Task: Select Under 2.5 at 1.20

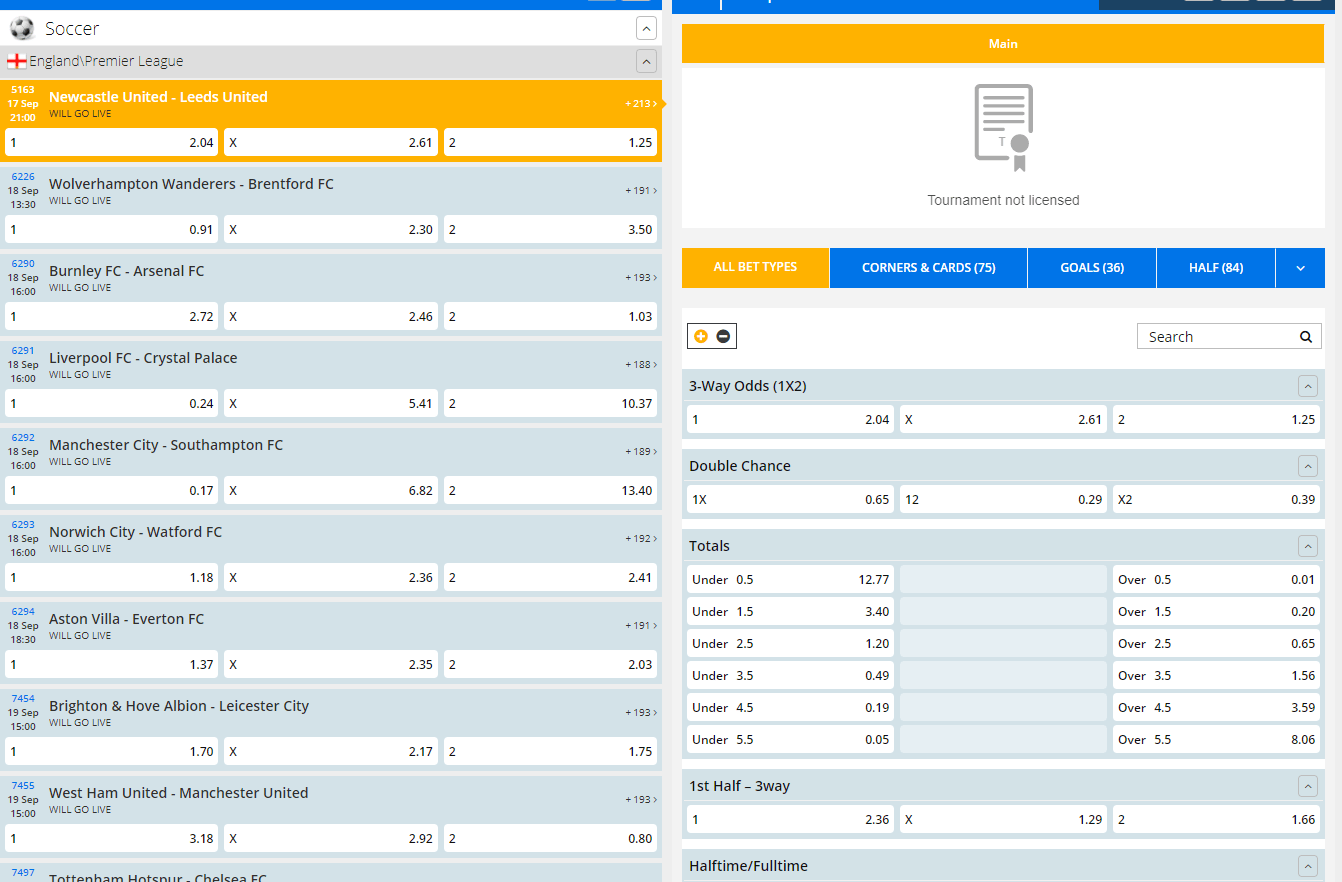Action: point(790,644)
